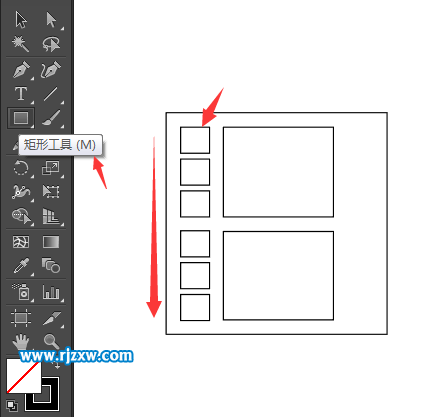
Task: Reset to default fill and stroke
Action: 12,406
